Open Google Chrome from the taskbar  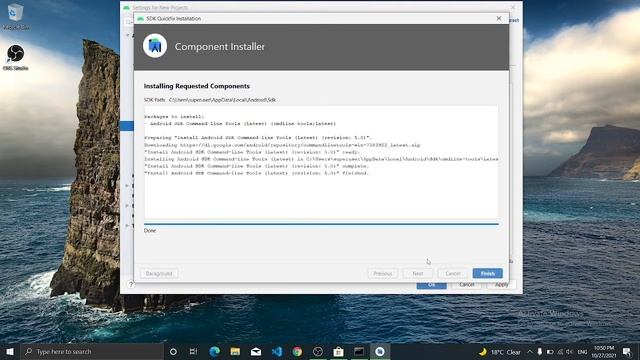pos(297,351)
